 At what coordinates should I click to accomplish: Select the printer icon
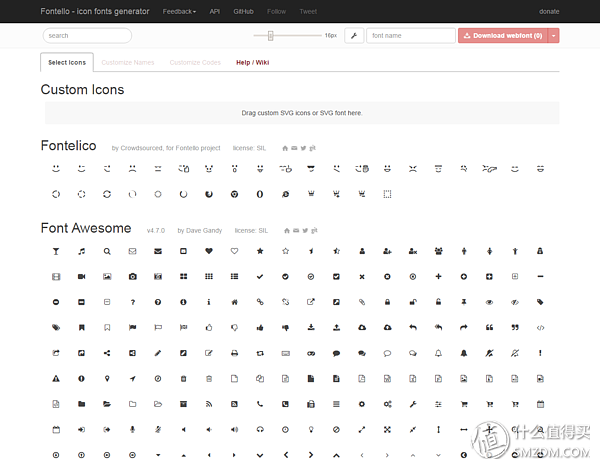coord(235,353)
